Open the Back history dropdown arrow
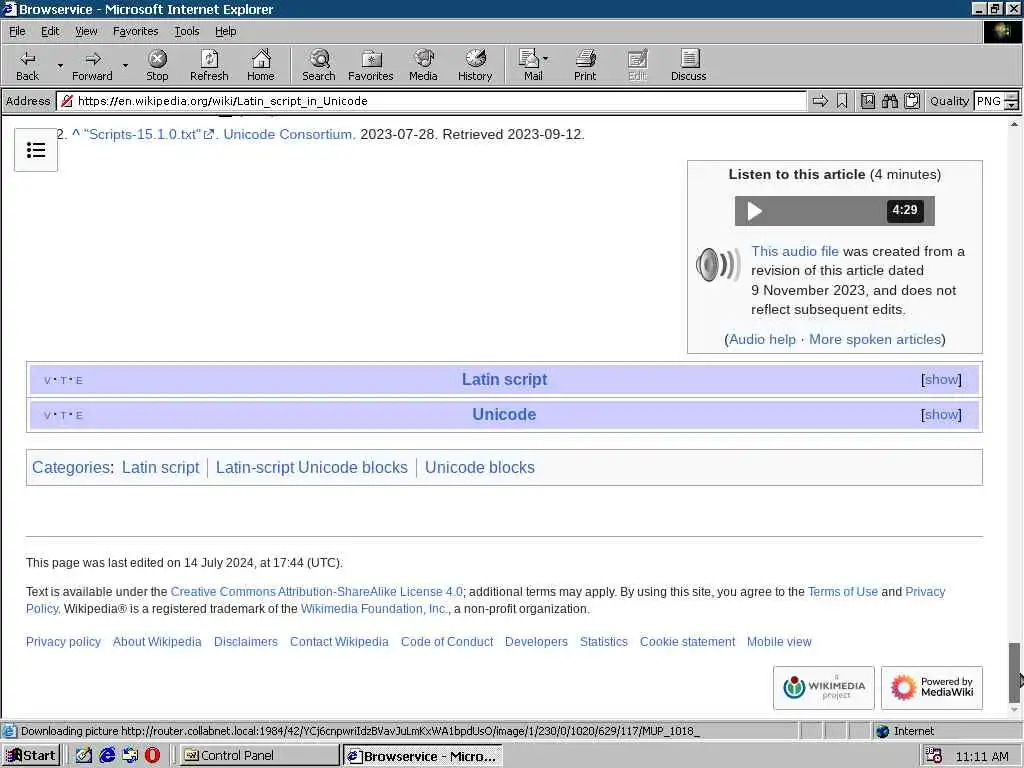1024x768 pixels. (60, 65)
